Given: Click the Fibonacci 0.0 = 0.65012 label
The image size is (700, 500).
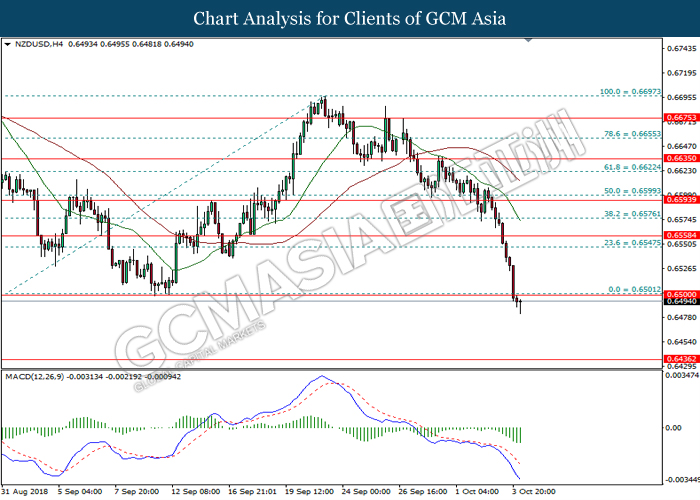Looking at the screenshot, I should click(x=634, y=289).
